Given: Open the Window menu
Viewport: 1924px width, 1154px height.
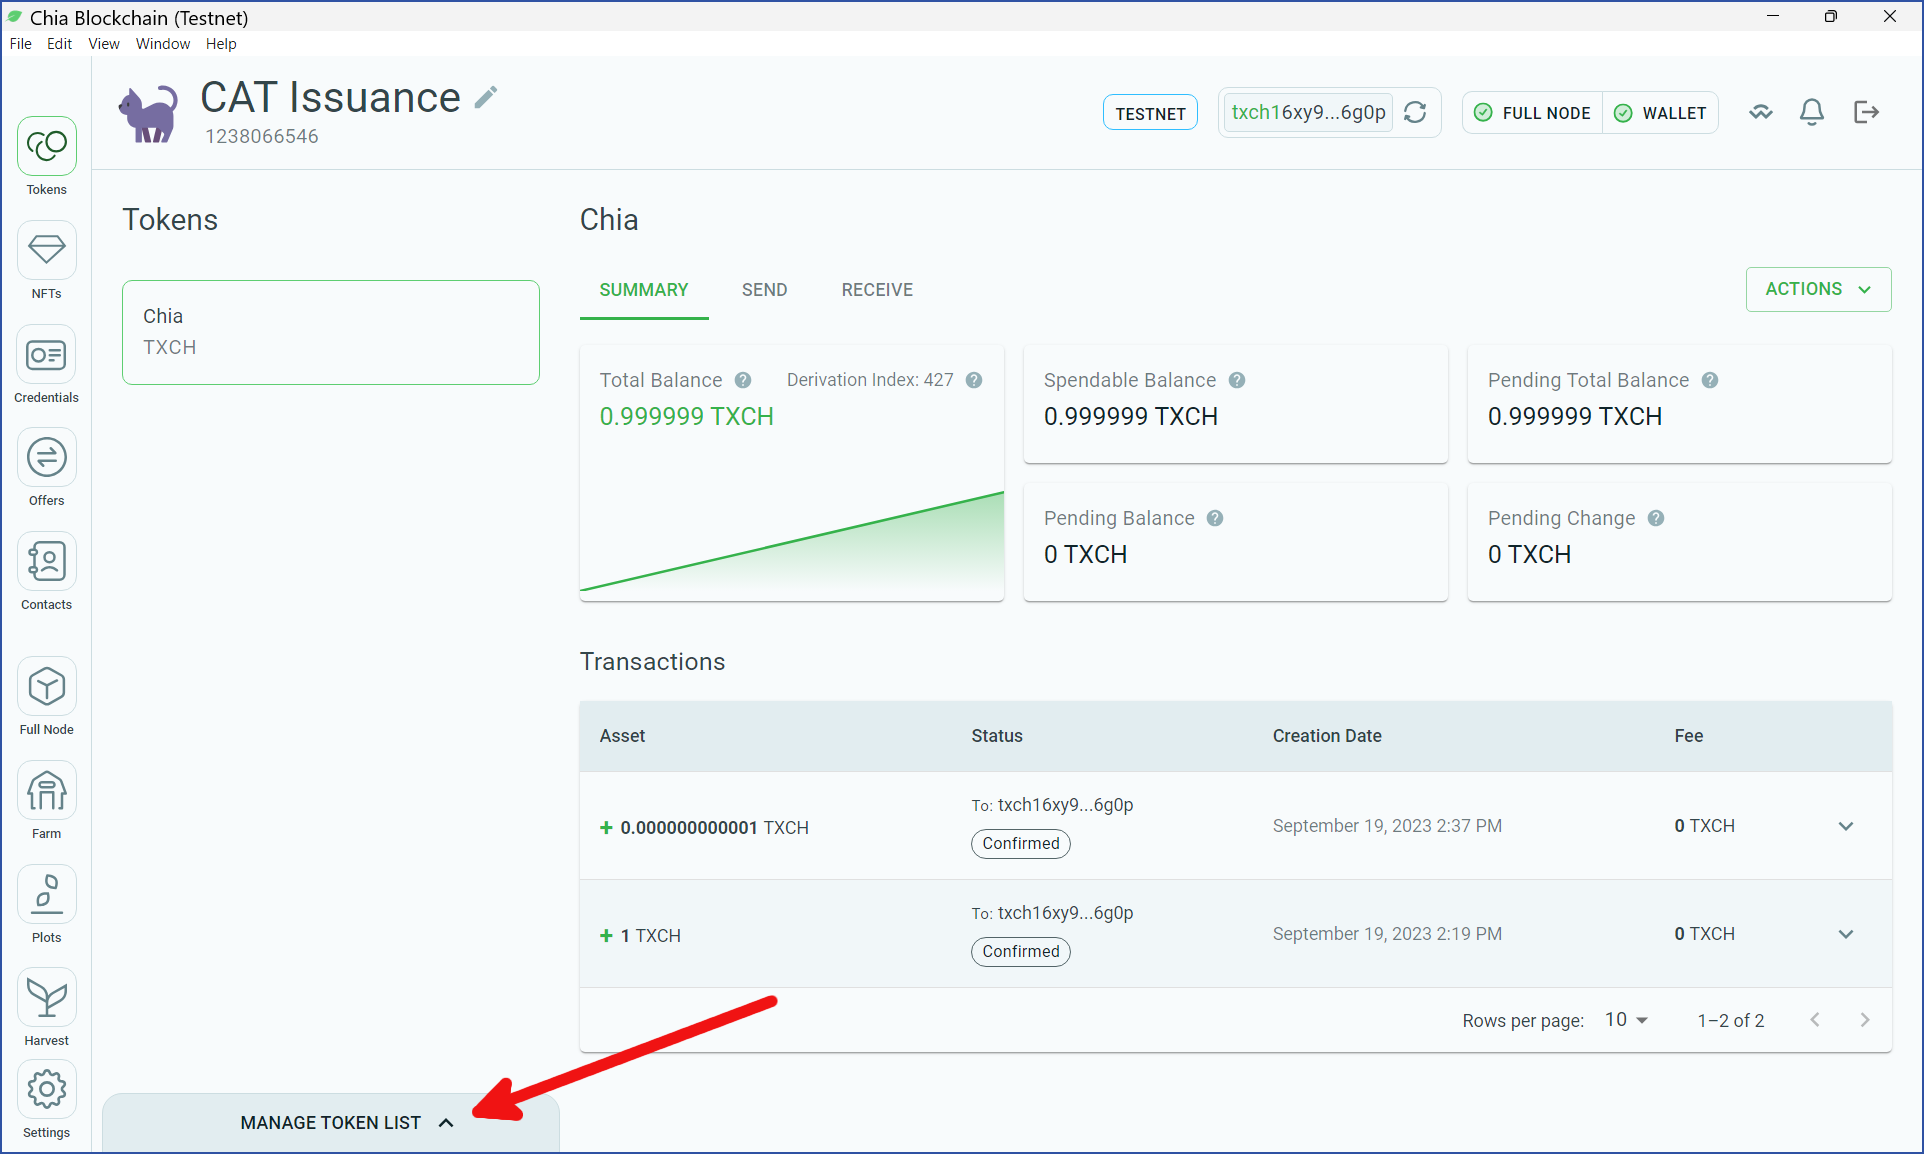Looking at the screenshot, I should pyautogui.click(x=163, y=44).
